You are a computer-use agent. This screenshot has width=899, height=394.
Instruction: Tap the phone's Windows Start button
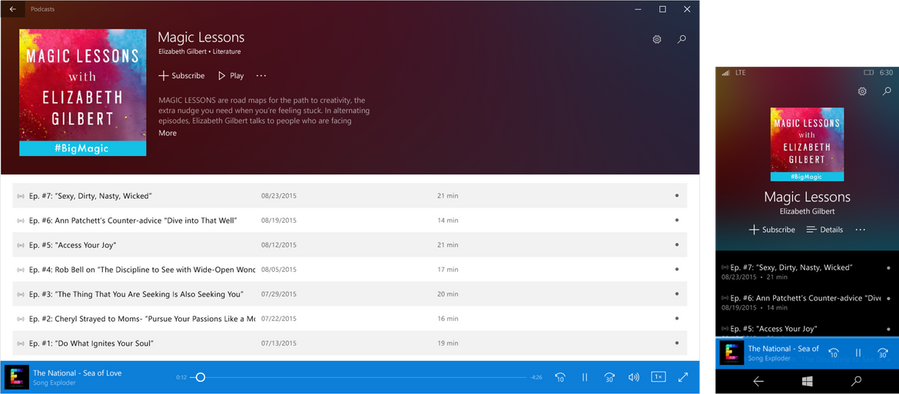(807, 381)
